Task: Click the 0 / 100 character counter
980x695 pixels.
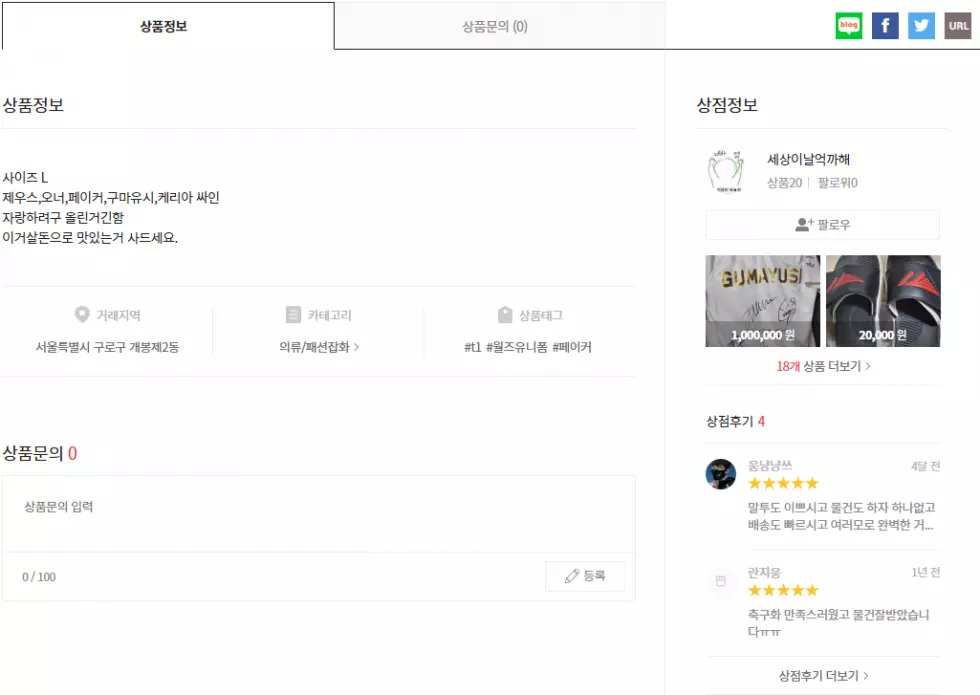Action: coord(39,577)
